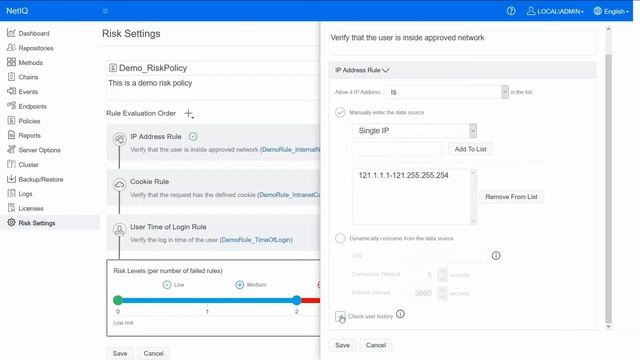This screenshot has height=360, width=640.
Task: Tick the Check user history checkbox
Action: 340,316
